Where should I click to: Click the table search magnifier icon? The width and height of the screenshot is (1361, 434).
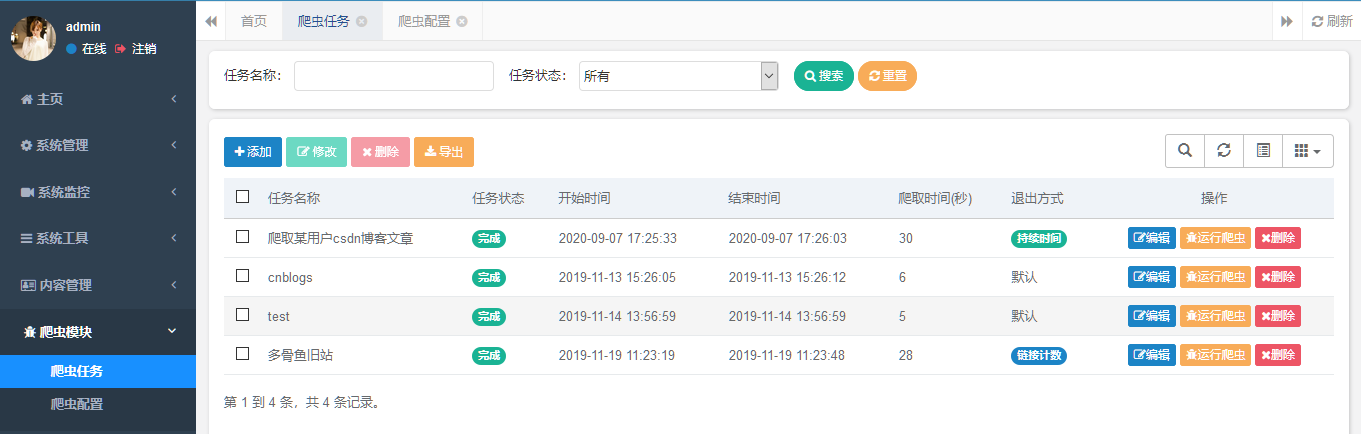pyautogui.click(x=1185, y=151)
